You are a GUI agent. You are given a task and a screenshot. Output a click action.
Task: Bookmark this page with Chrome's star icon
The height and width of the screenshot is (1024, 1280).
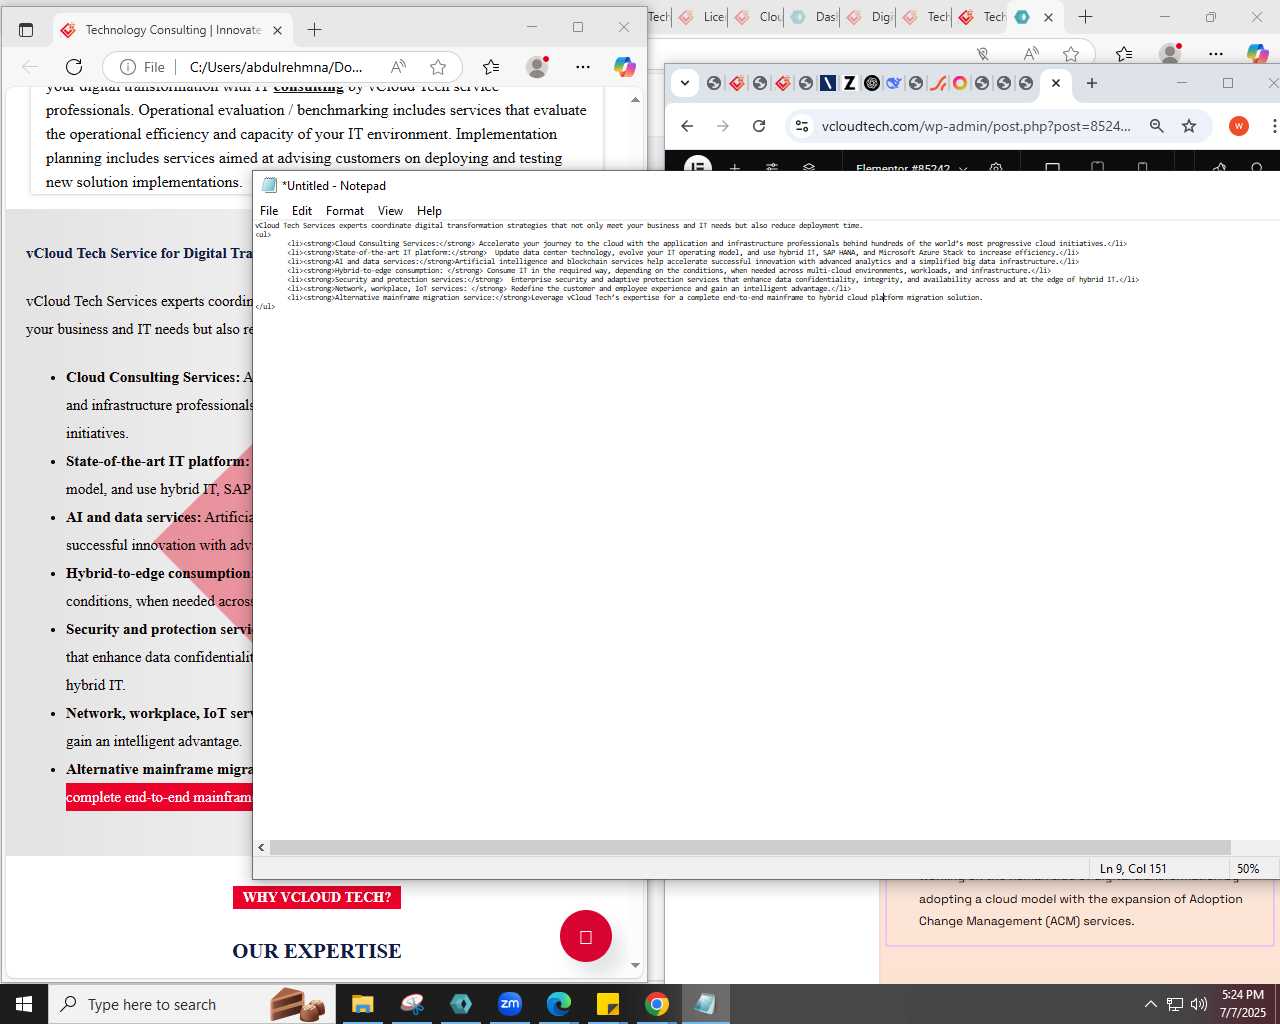click(1189, 126)
